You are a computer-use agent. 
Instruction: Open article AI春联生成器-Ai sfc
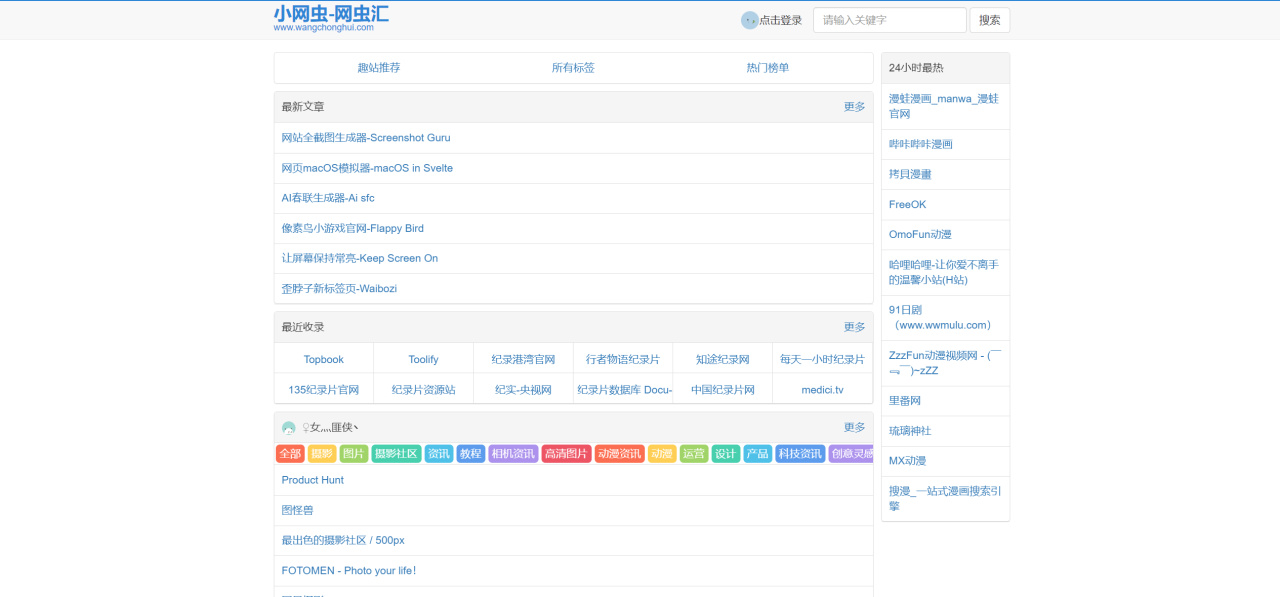click(x=328, y=198)
